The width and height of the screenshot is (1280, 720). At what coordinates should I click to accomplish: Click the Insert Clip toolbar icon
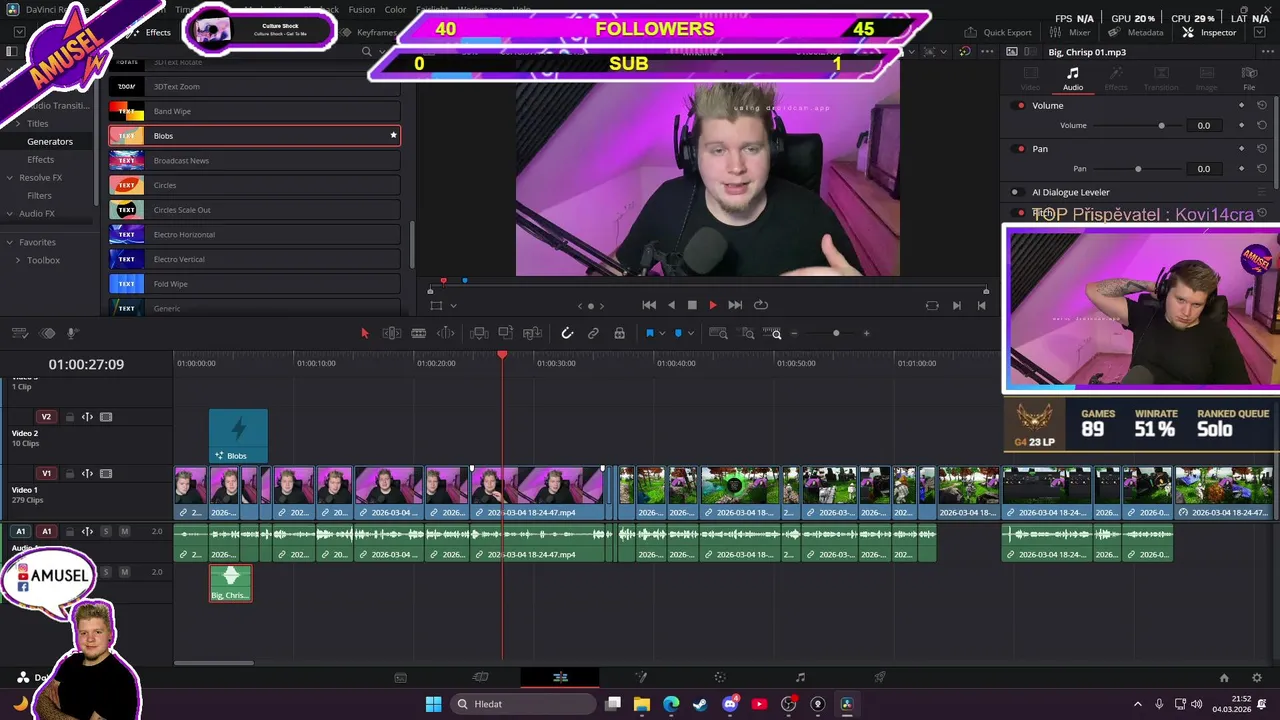coord(479,333)
